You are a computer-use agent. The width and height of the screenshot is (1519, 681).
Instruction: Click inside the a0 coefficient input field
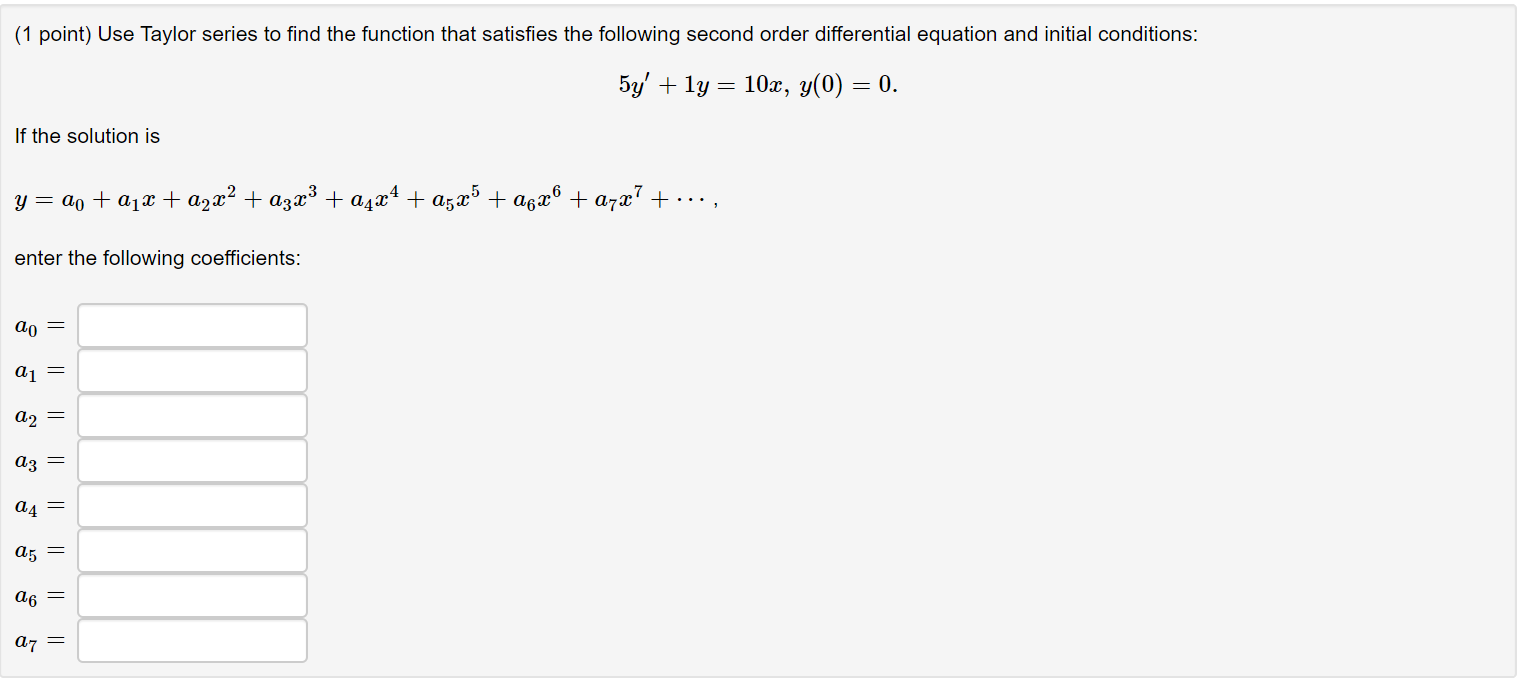[x=192, y=325]
